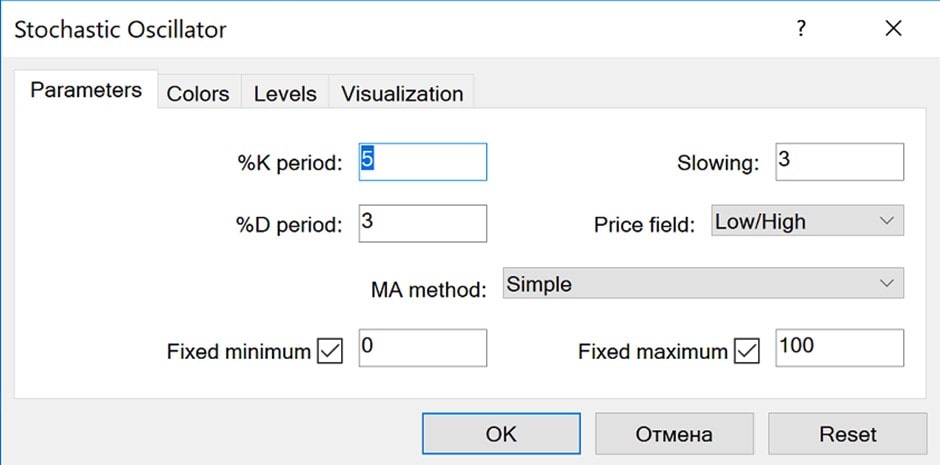Toggle the Fixed maximum checkbox

(747, 351)
